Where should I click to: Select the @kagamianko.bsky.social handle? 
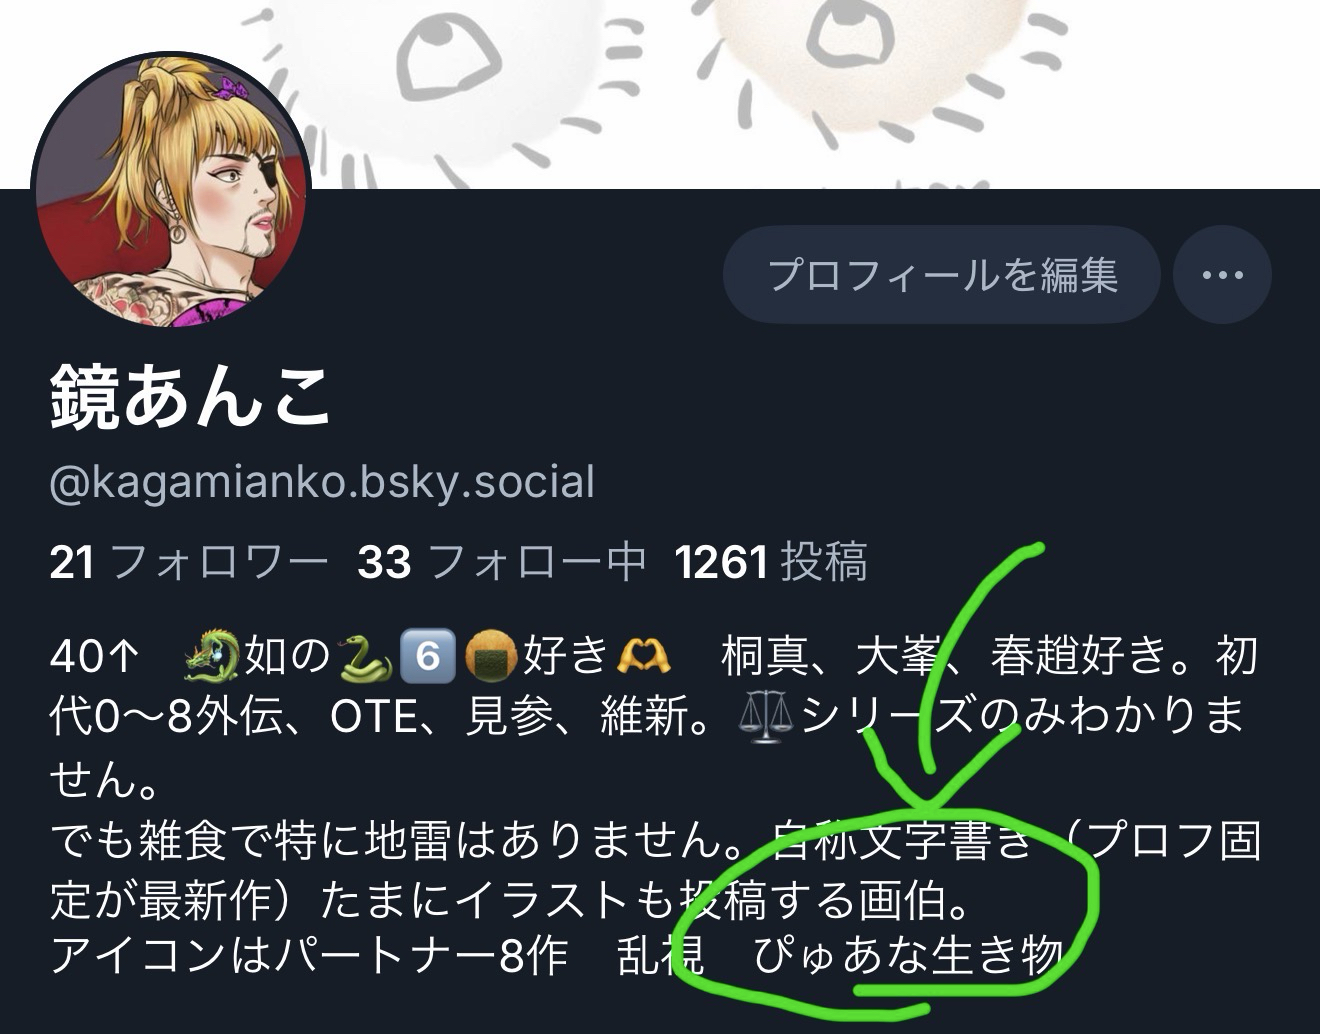tap(322, 482)
